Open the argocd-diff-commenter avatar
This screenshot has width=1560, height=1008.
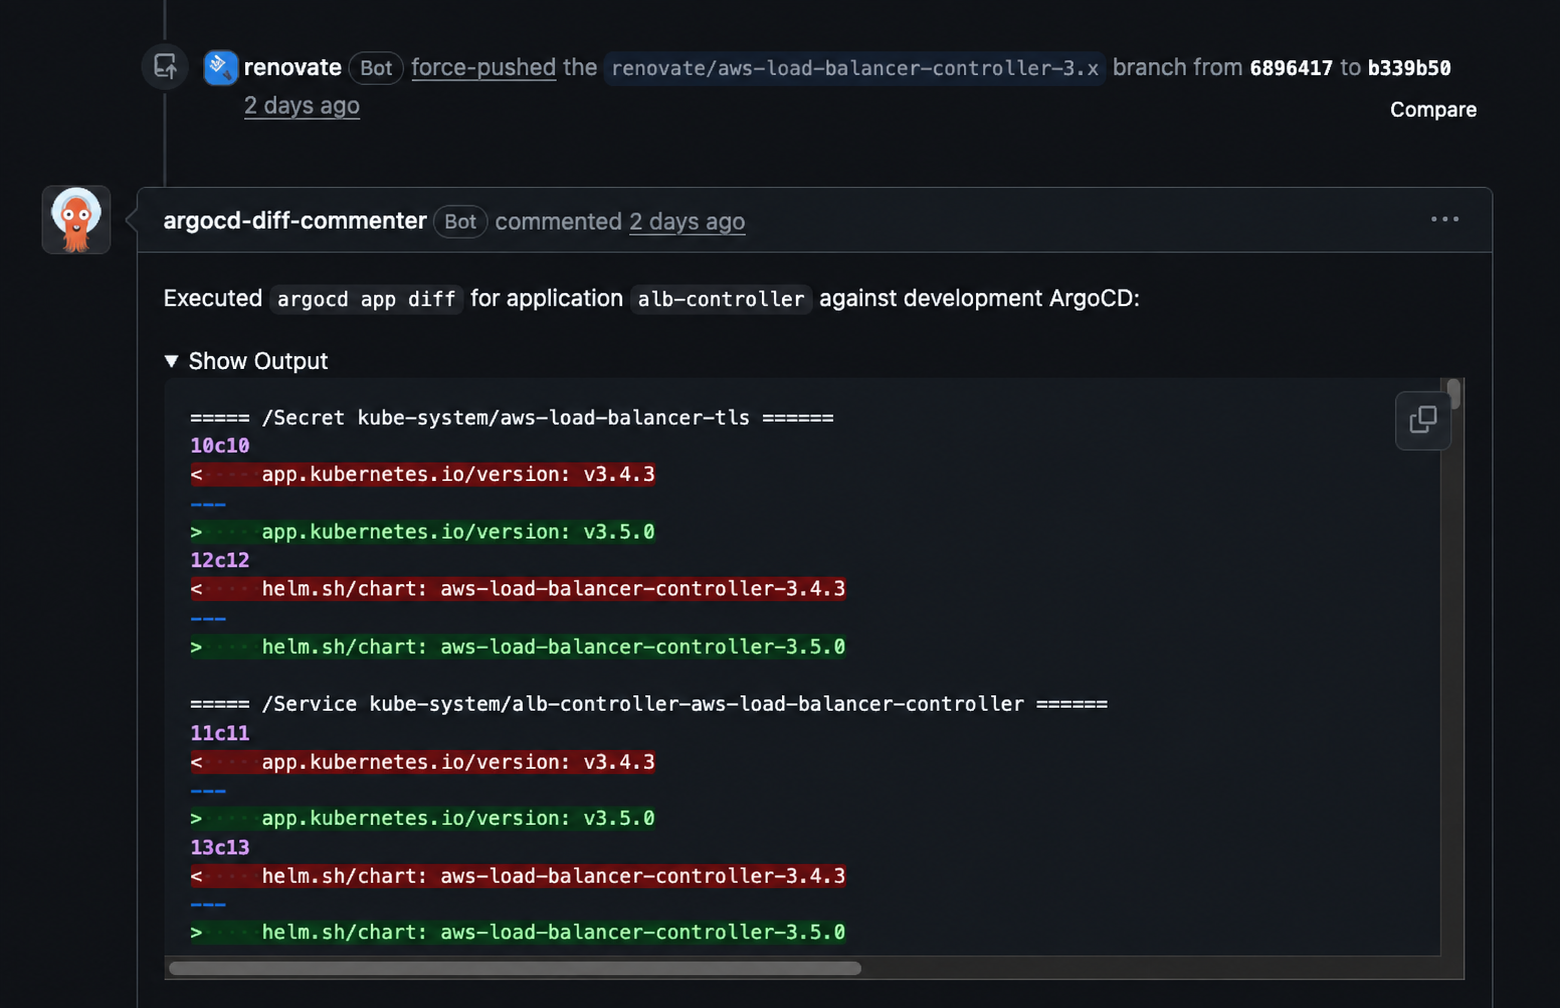pyautogui.click(x=76, y=220)
